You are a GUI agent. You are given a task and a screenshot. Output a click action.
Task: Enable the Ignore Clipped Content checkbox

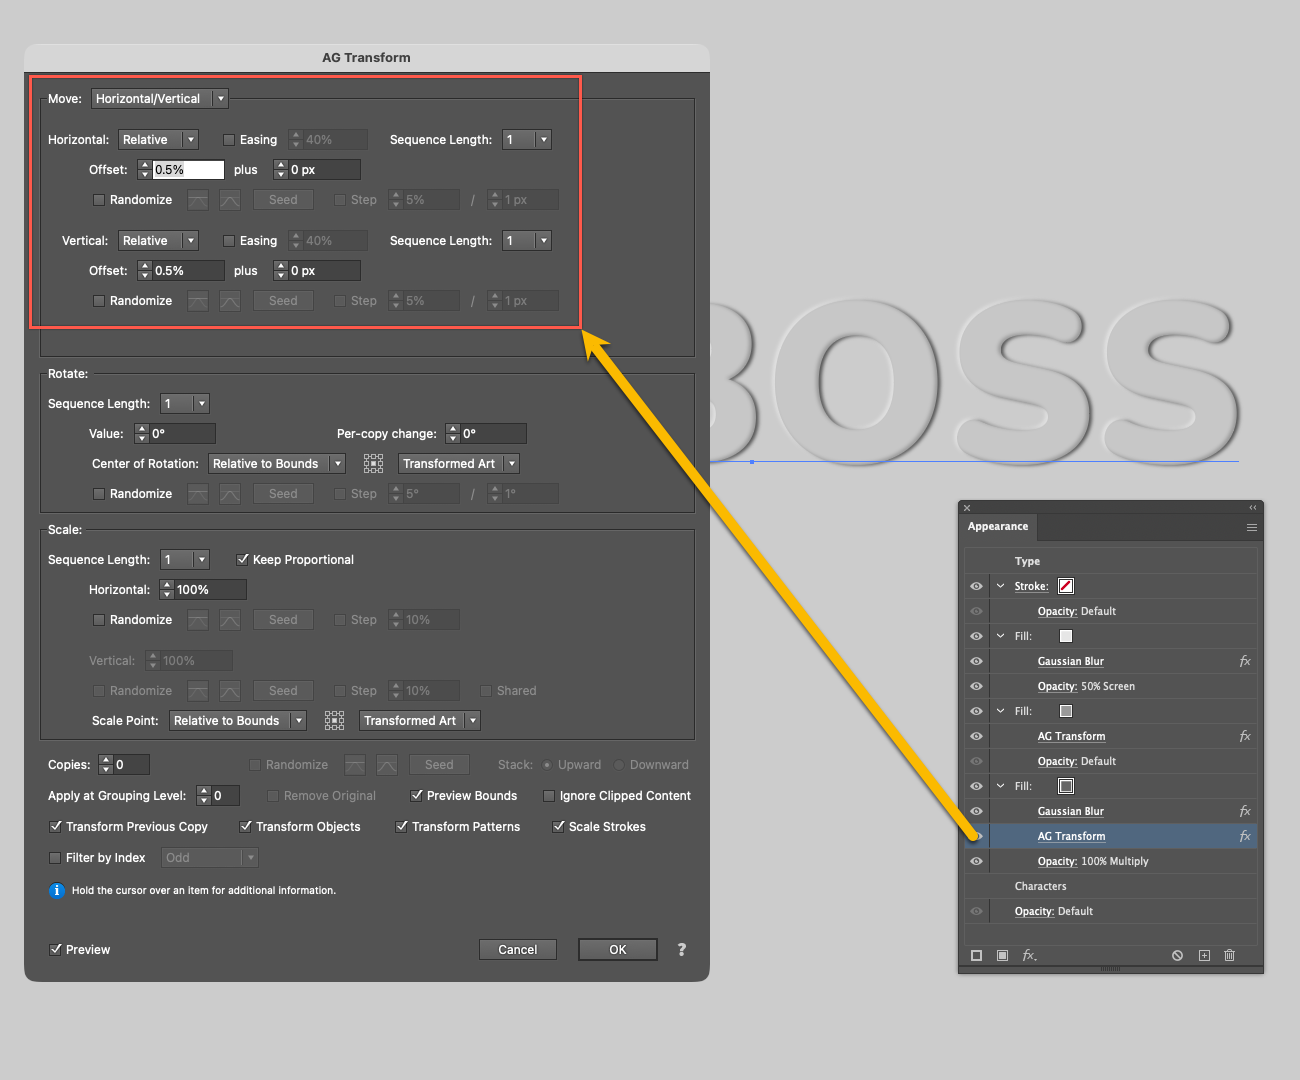(x=549, y=796)
